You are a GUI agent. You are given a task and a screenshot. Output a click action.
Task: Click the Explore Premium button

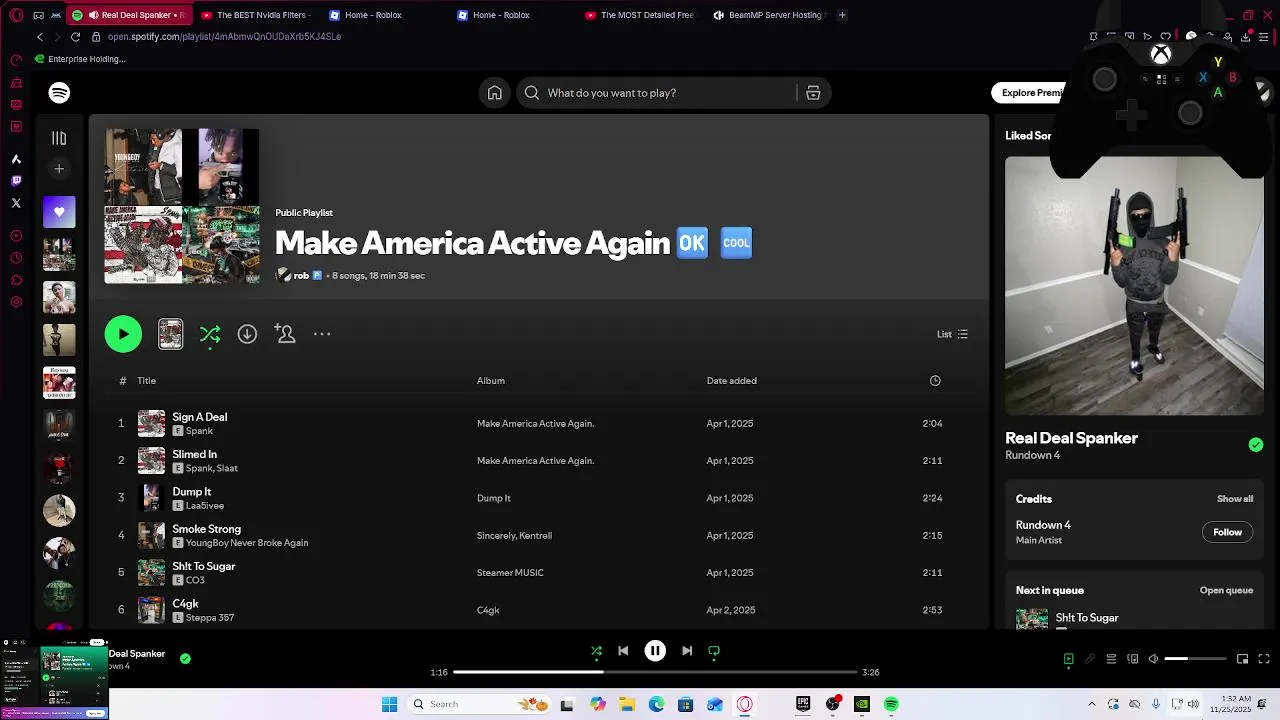(1030, 93)
